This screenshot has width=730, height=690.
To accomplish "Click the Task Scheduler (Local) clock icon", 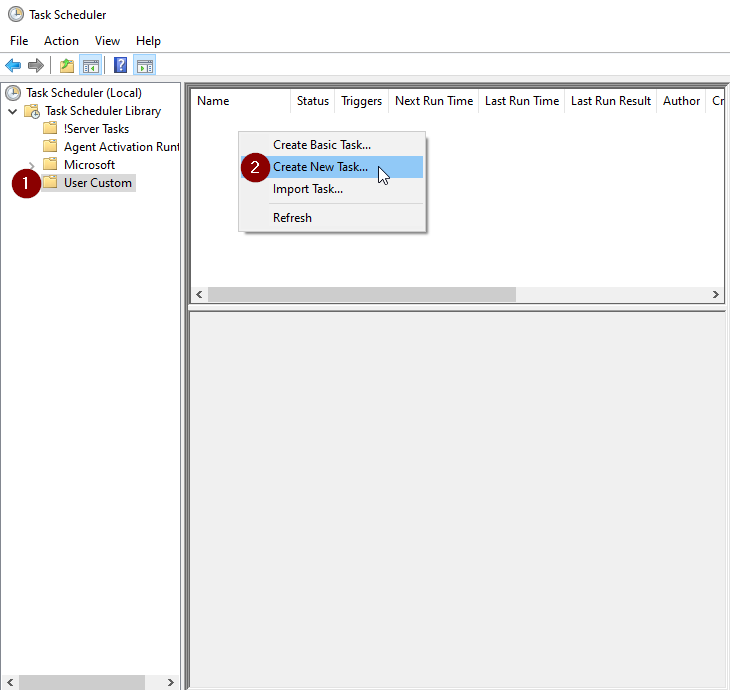I will [x=13, y=93].
